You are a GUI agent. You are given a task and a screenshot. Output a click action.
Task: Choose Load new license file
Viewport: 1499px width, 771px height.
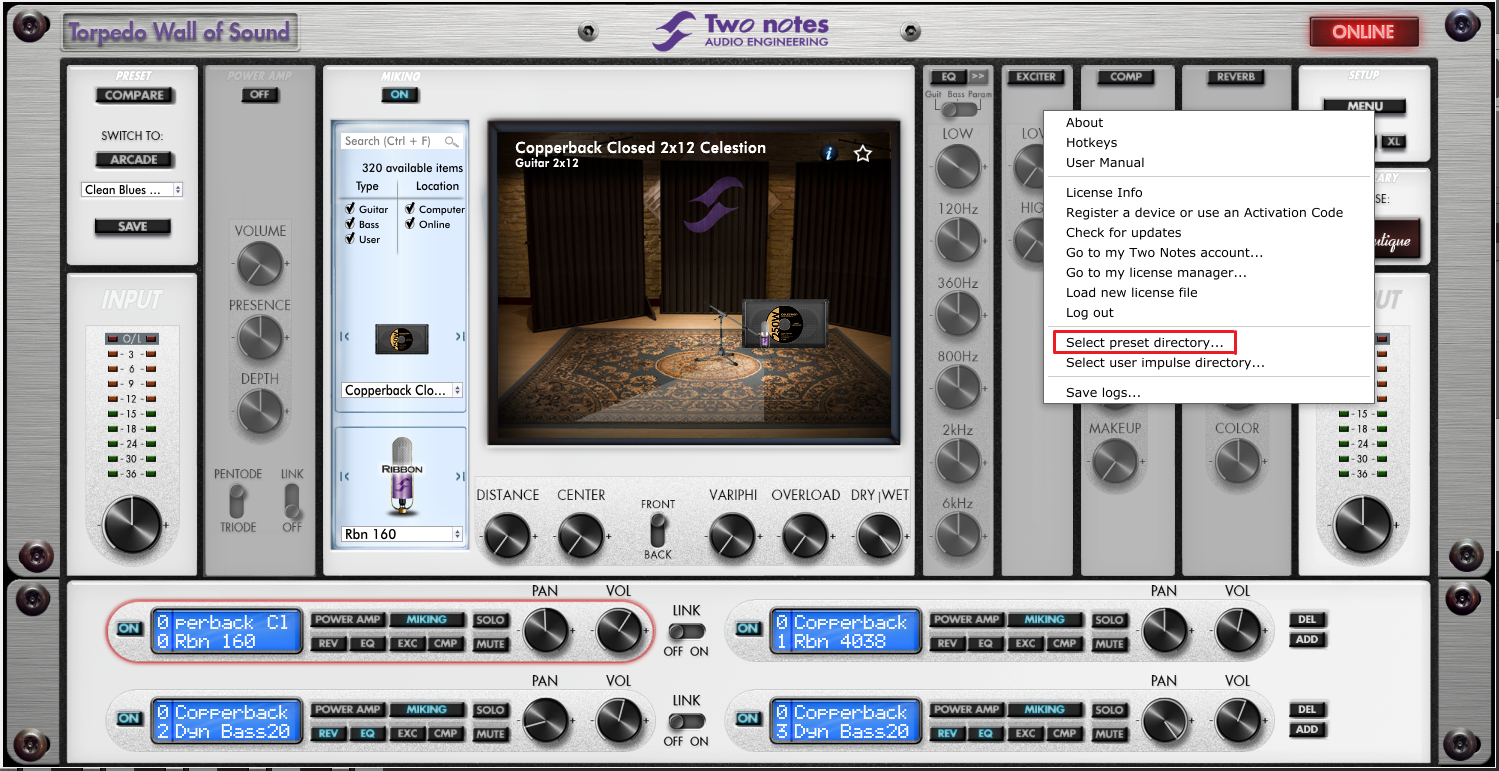pos(1131,293)
